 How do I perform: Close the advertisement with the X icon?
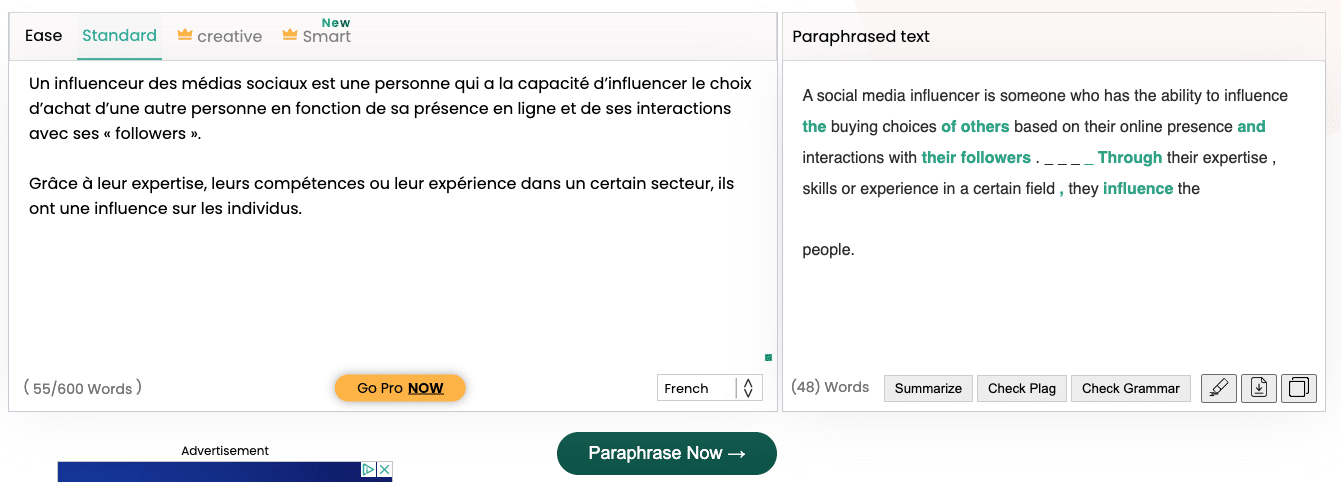click(384, 469)
